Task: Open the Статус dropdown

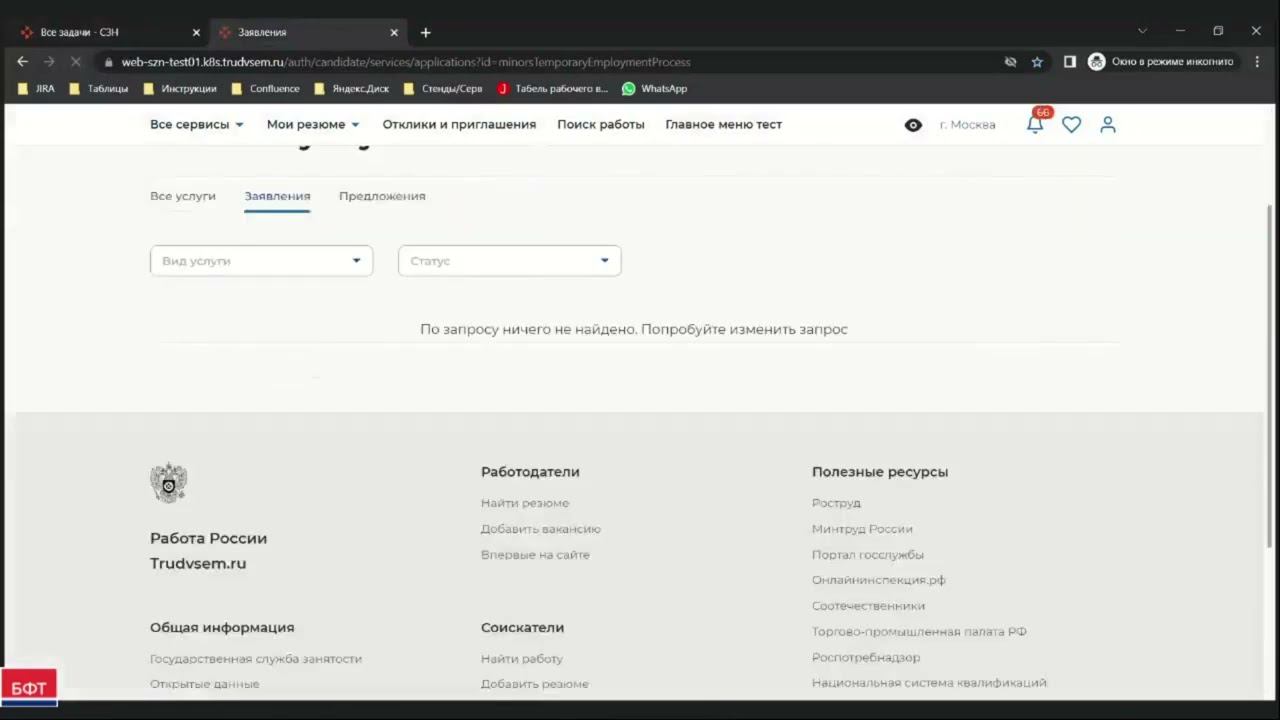Action: coord(509,261)
